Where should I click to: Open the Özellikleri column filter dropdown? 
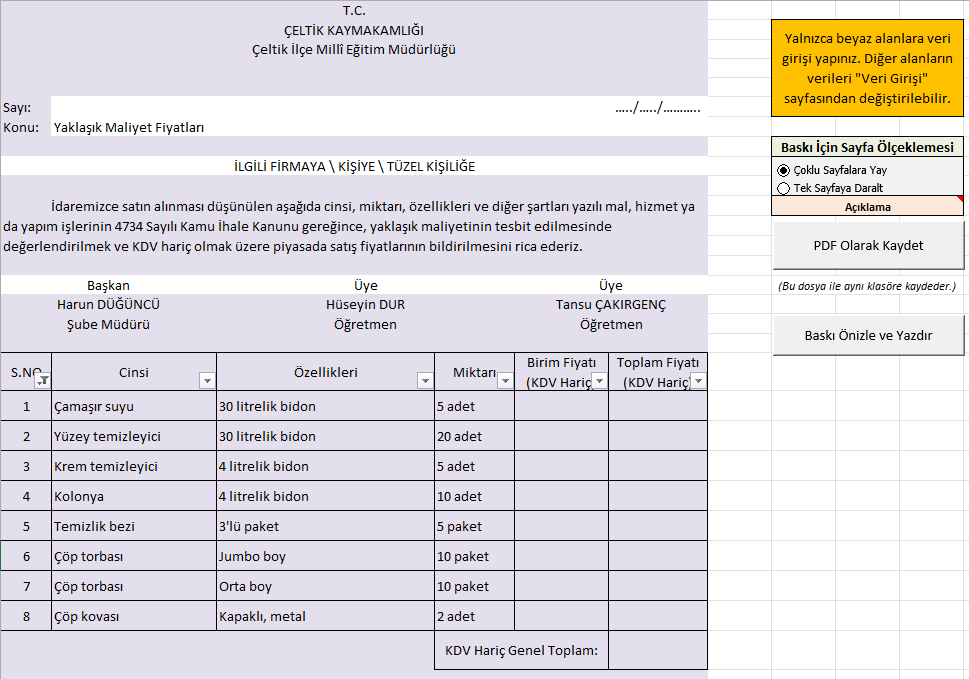425,381
